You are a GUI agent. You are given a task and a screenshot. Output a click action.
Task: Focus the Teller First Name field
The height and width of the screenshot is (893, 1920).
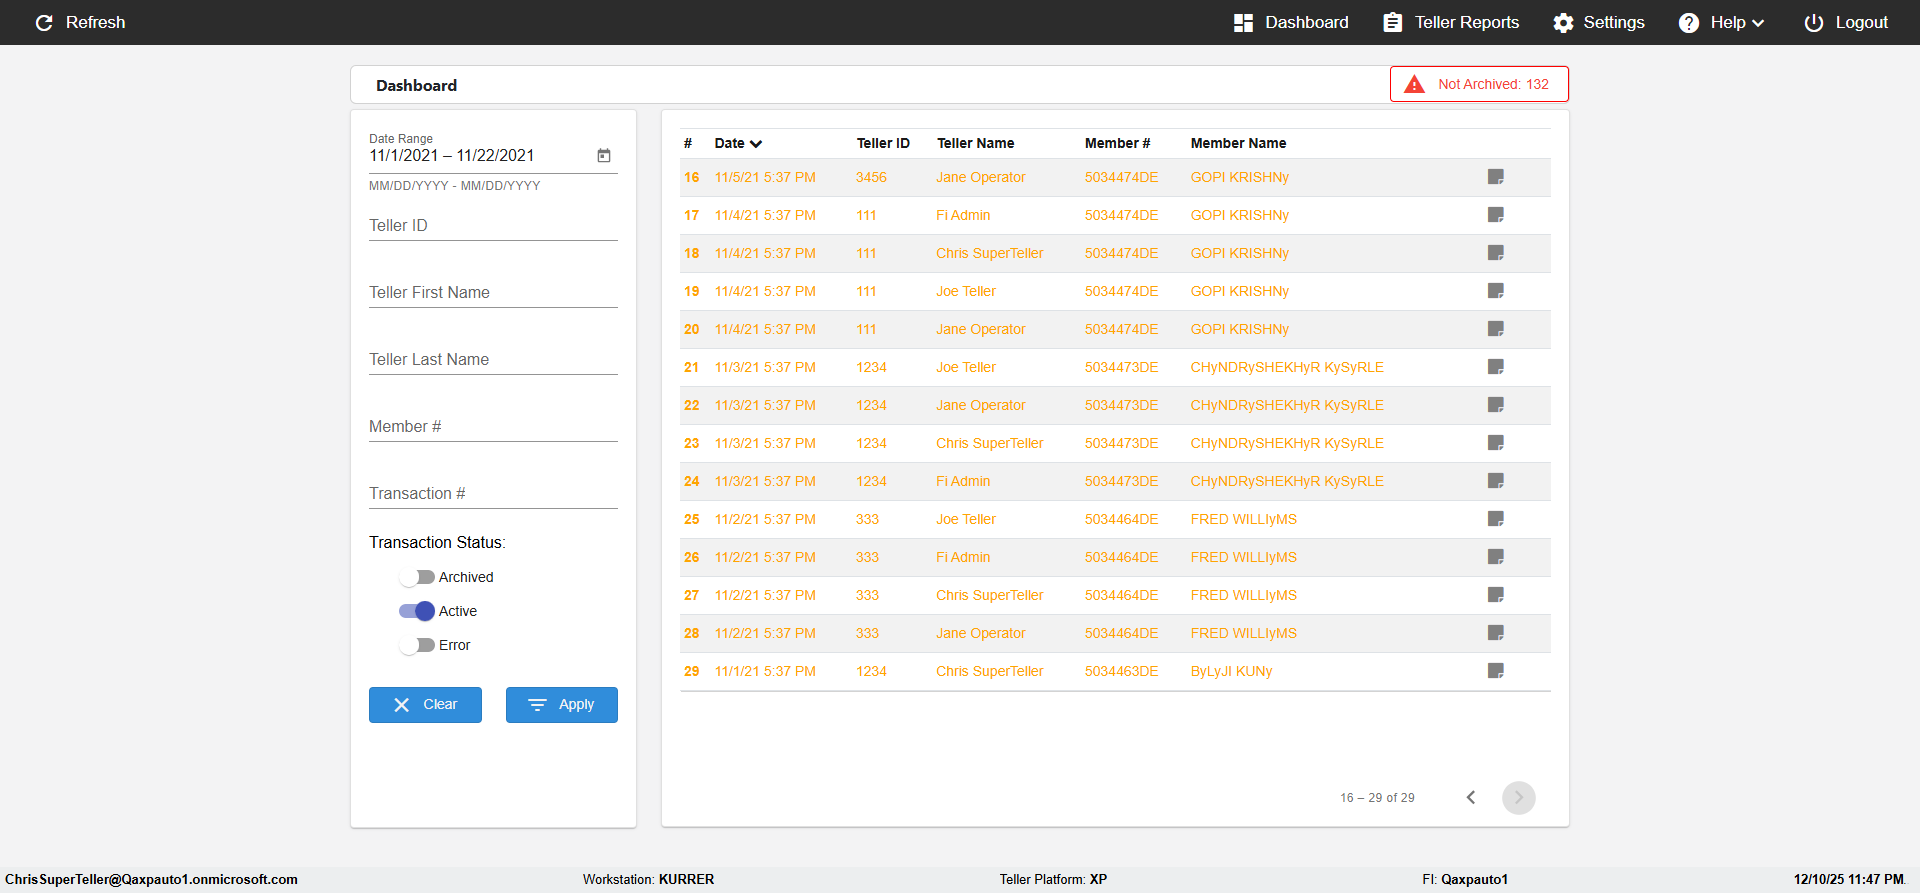coord(493,293)
